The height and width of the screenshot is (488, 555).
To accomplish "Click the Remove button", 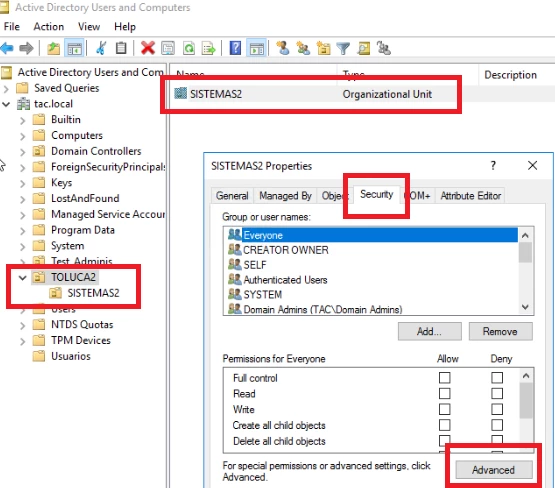I will (500, 331).
